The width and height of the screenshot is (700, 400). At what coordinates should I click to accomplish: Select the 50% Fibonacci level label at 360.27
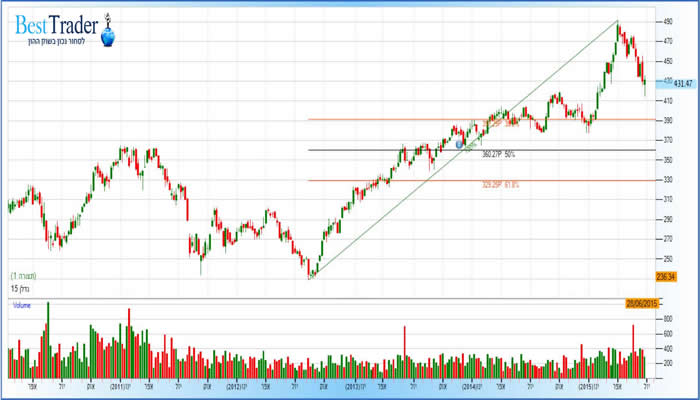coord(497,155)
